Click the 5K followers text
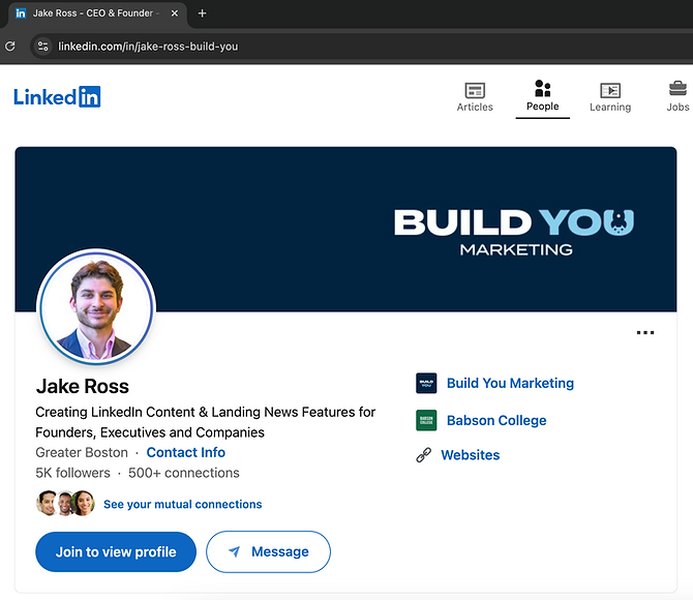The width and height of the screenshot is (693, 600). click(x=73, y=473)
